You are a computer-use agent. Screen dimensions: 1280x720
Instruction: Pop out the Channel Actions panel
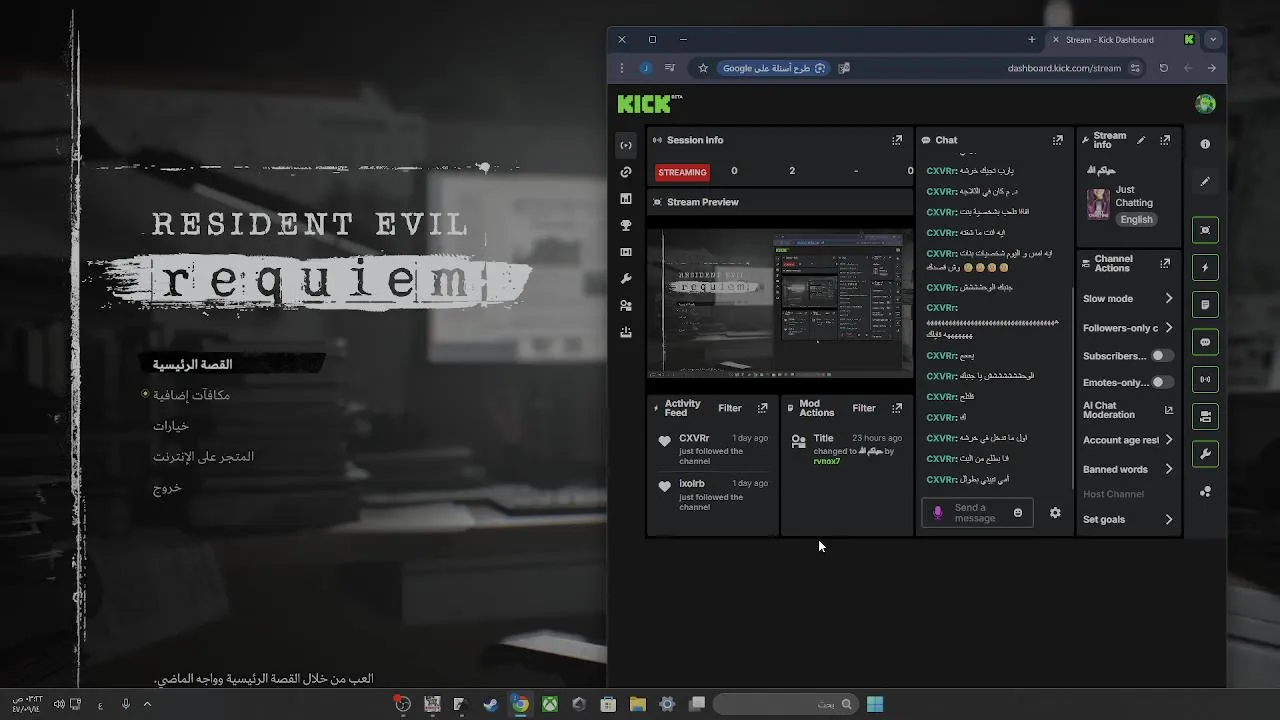click(x=1165, y=263)
